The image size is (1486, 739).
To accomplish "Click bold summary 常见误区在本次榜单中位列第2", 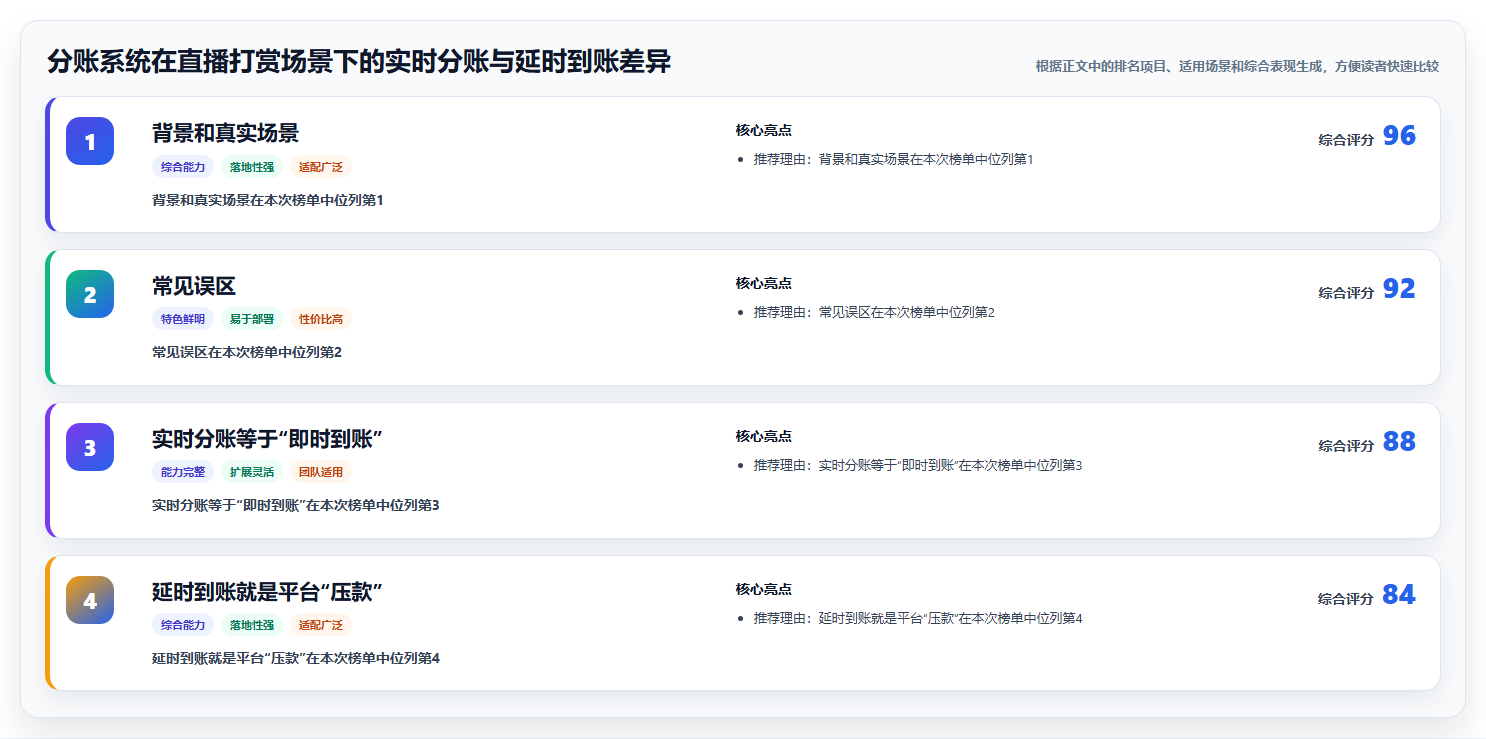I will pos(247,352).
